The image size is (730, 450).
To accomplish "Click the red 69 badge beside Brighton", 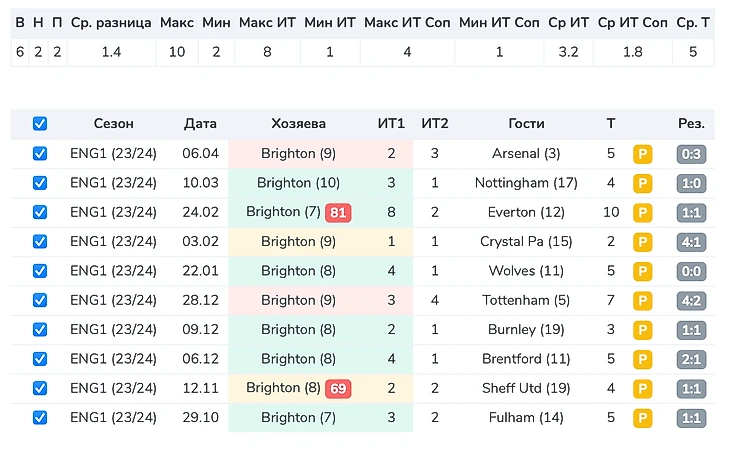I will click(x=338, y=388).
